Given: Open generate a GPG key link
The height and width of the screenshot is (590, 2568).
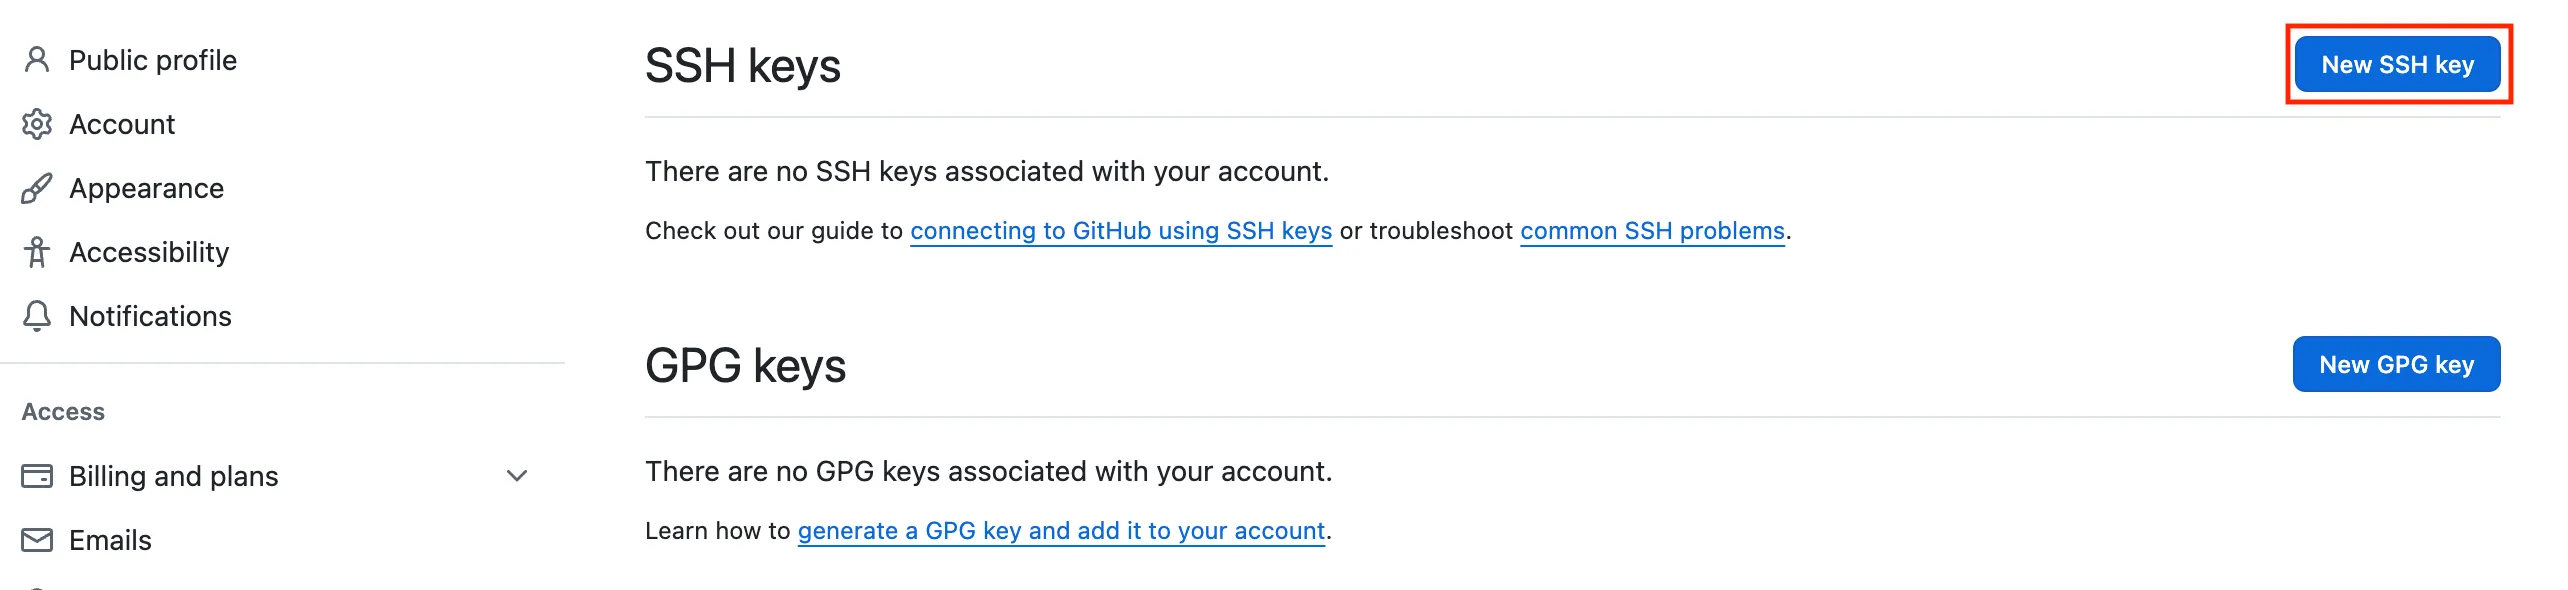Looking at the screenshot, I should pos(1060,531).
